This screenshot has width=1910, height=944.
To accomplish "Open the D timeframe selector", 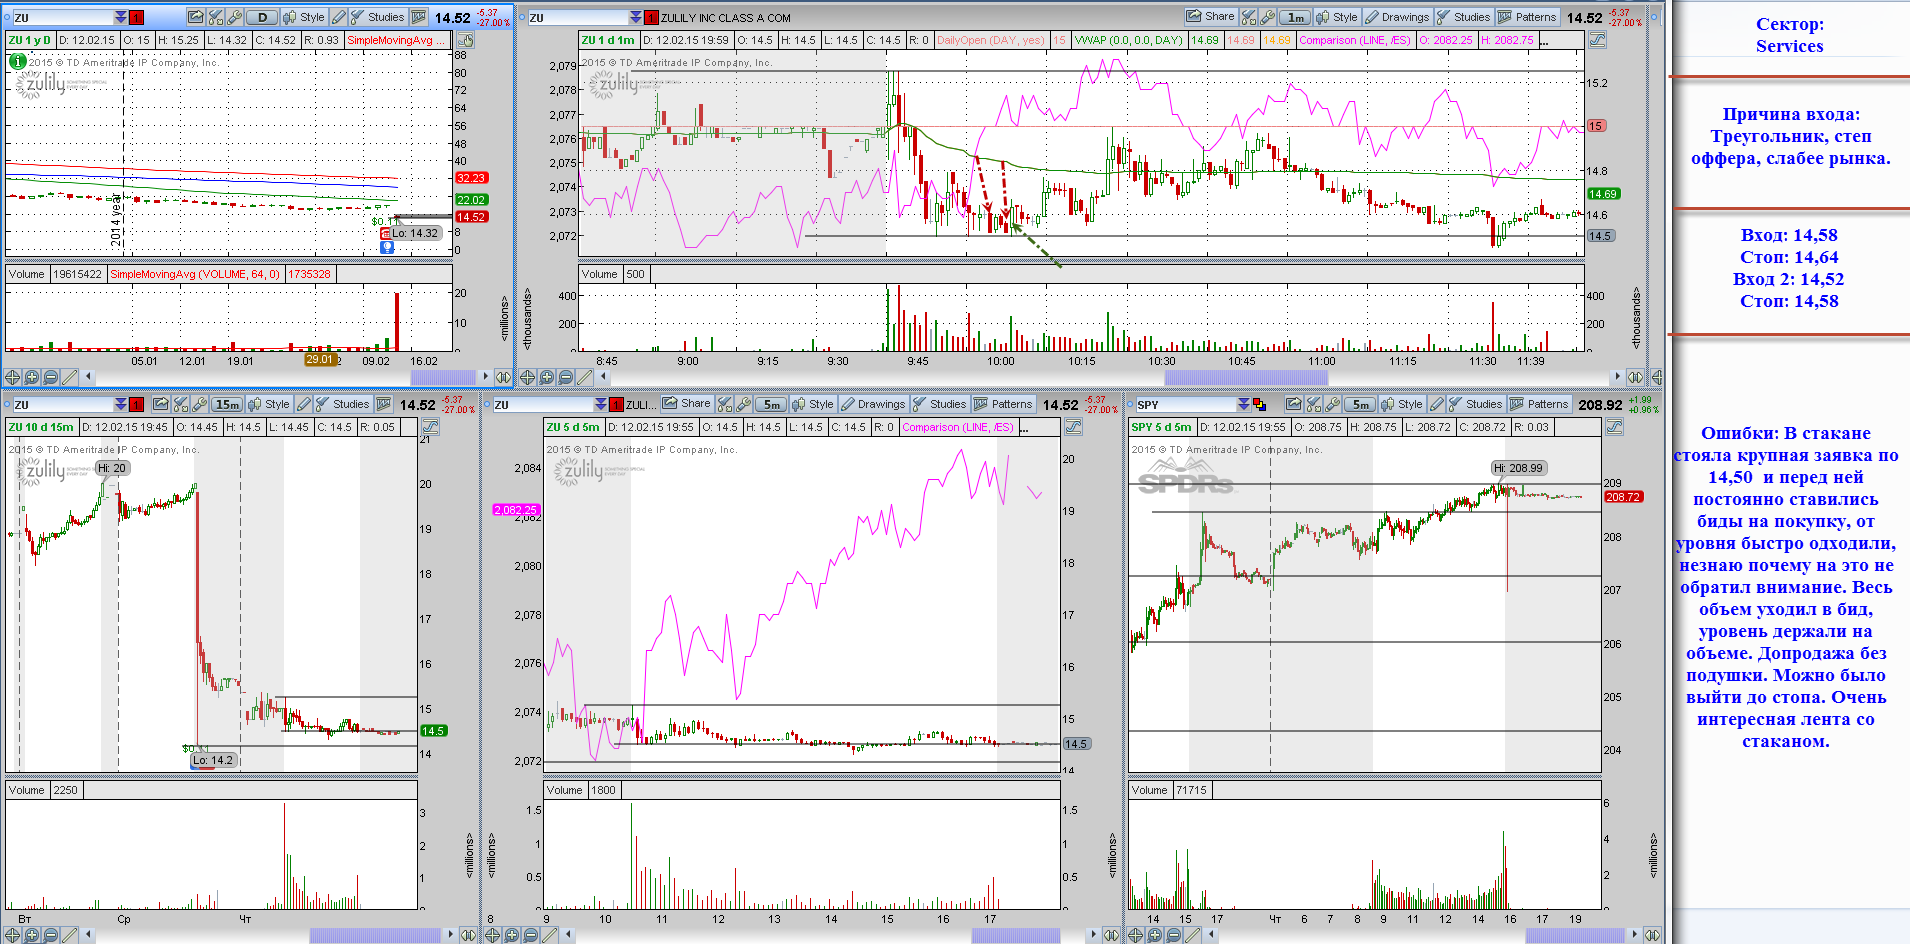I will pos(262,17).
